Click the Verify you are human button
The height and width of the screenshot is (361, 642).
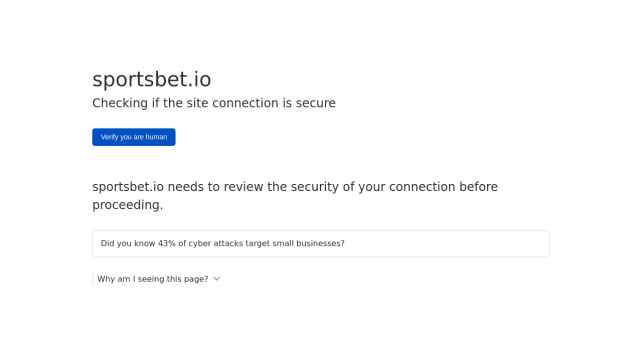[x=133, y=137]
